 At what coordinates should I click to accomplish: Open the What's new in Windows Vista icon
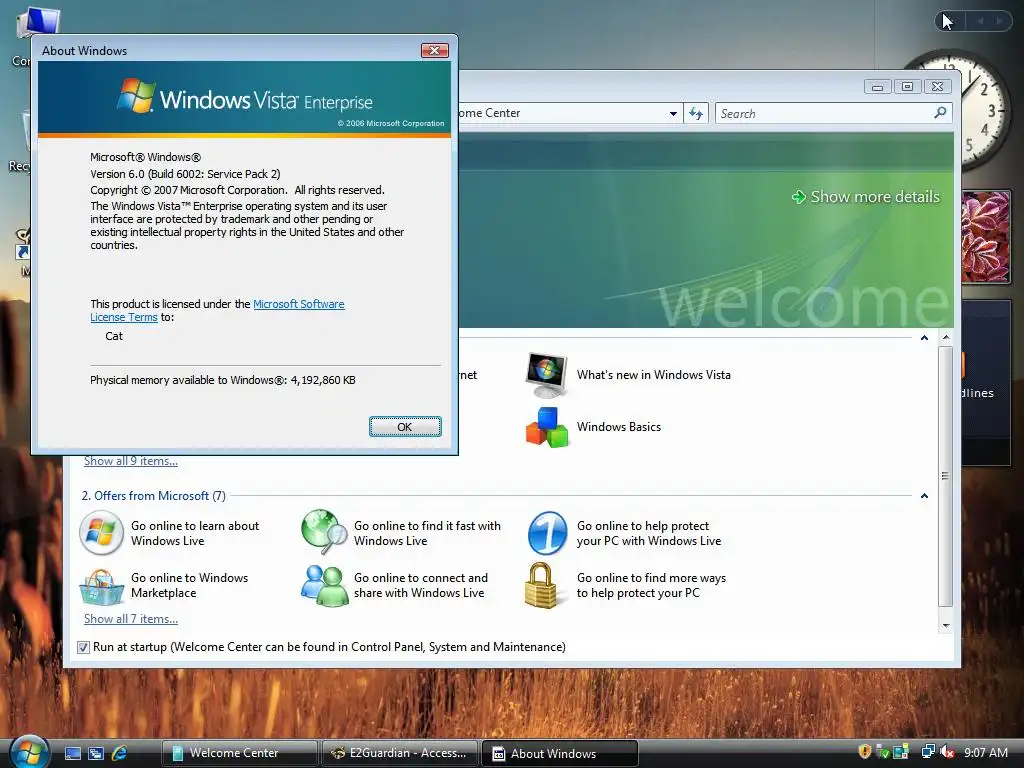click(x=547, y=375)
